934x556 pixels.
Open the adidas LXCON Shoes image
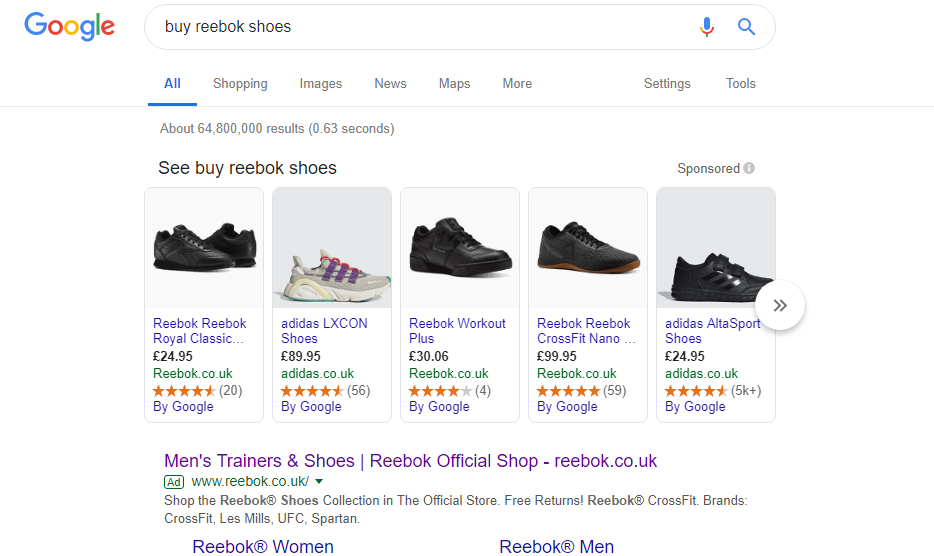[x=332, y=248]
